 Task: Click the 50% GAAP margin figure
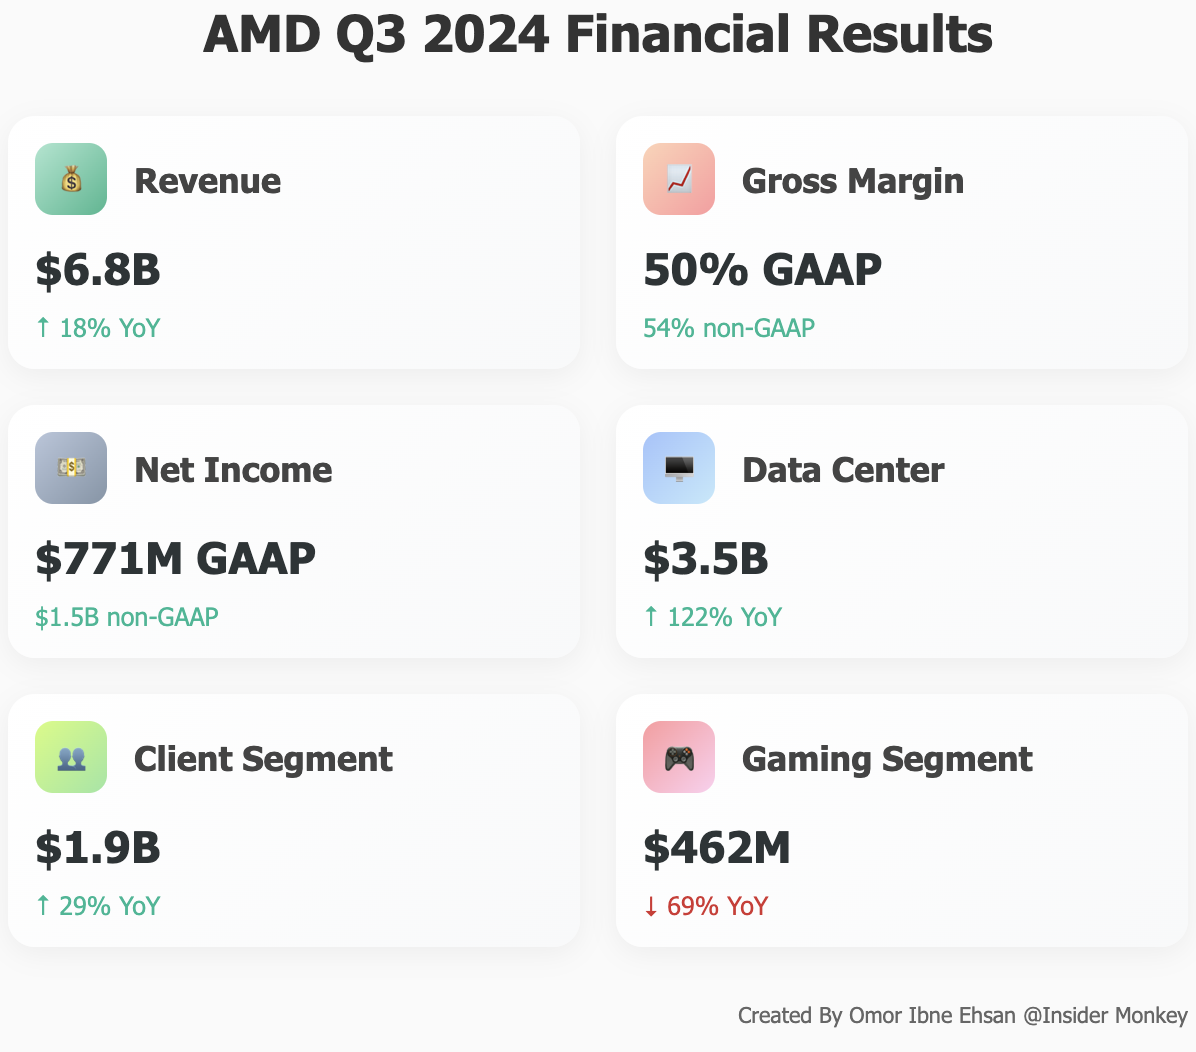click(762, 270)
